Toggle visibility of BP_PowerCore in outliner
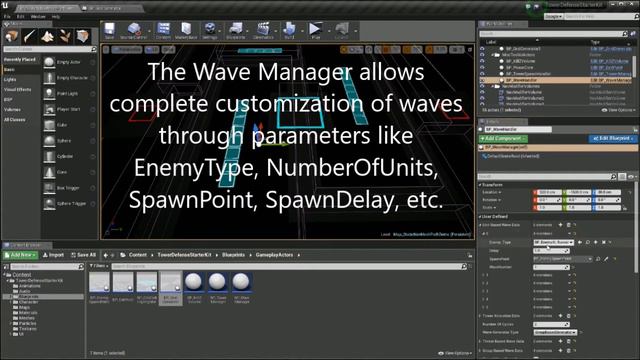 pyautogui.click(x=482, y=67)
